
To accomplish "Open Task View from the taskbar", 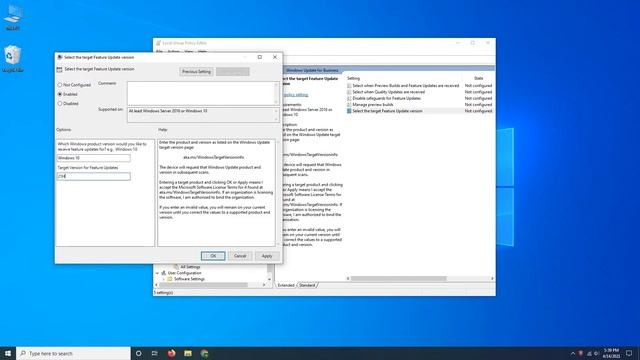I will click(155, 353).
